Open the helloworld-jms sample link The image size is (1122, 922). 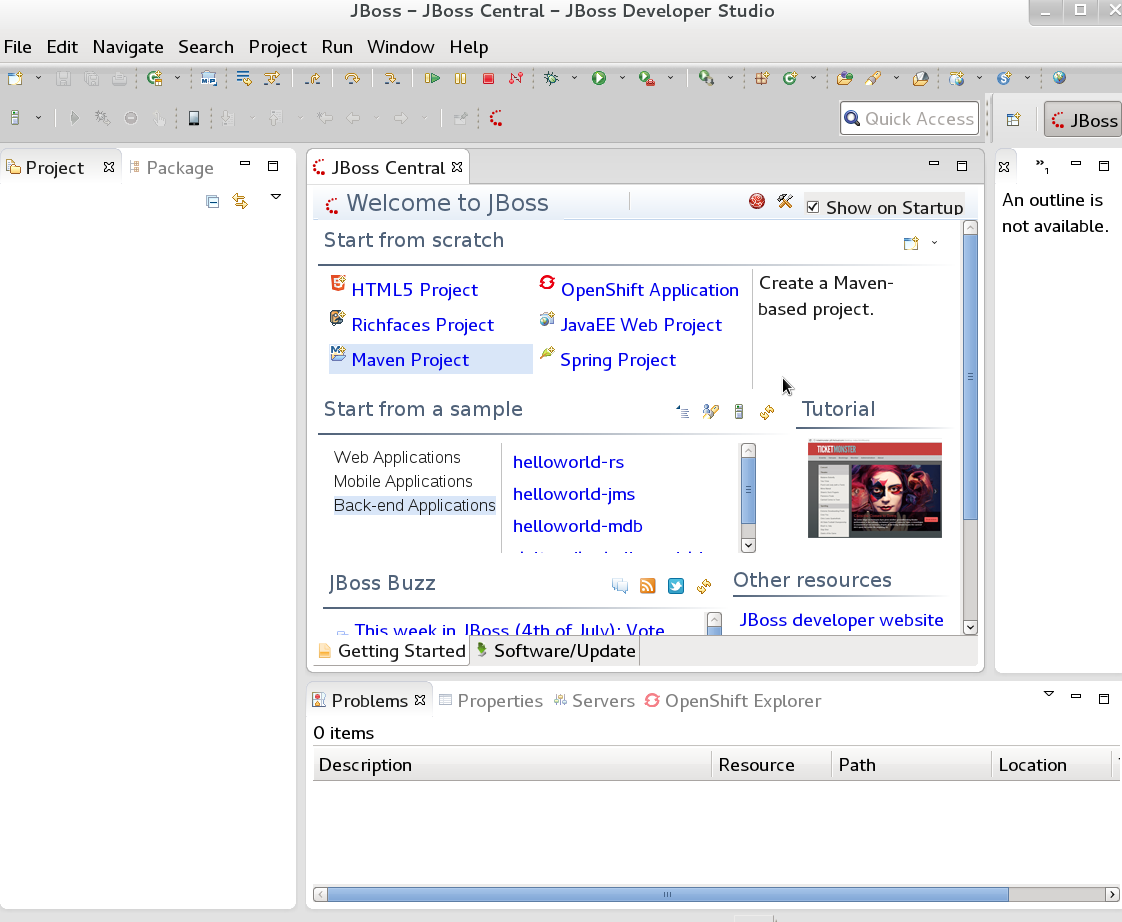coord(574,494)
